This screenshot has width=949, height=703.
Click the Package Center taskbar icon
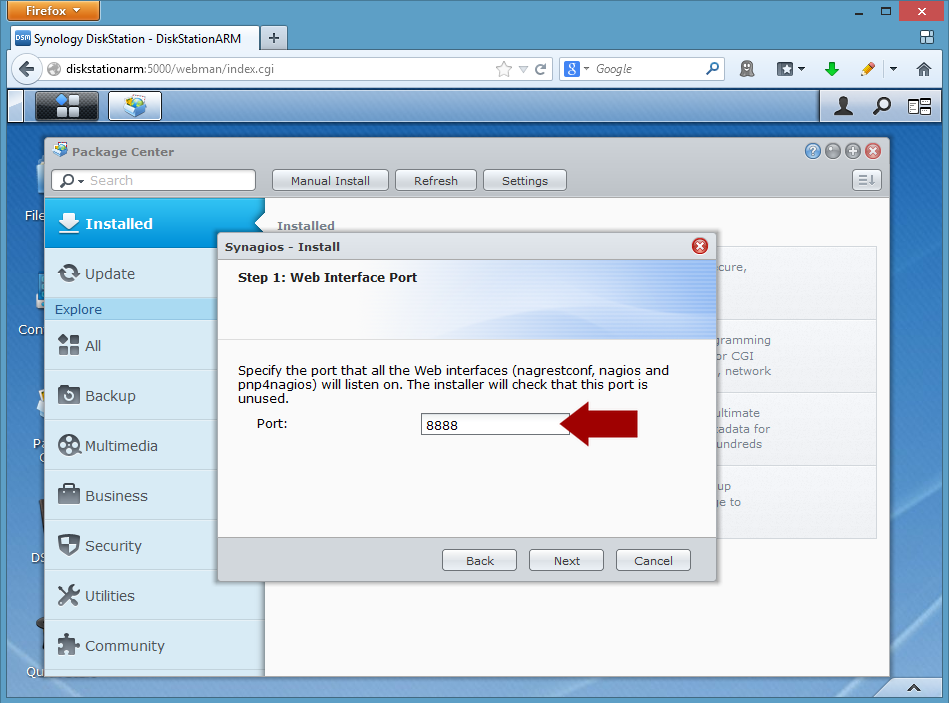[135, 106]
